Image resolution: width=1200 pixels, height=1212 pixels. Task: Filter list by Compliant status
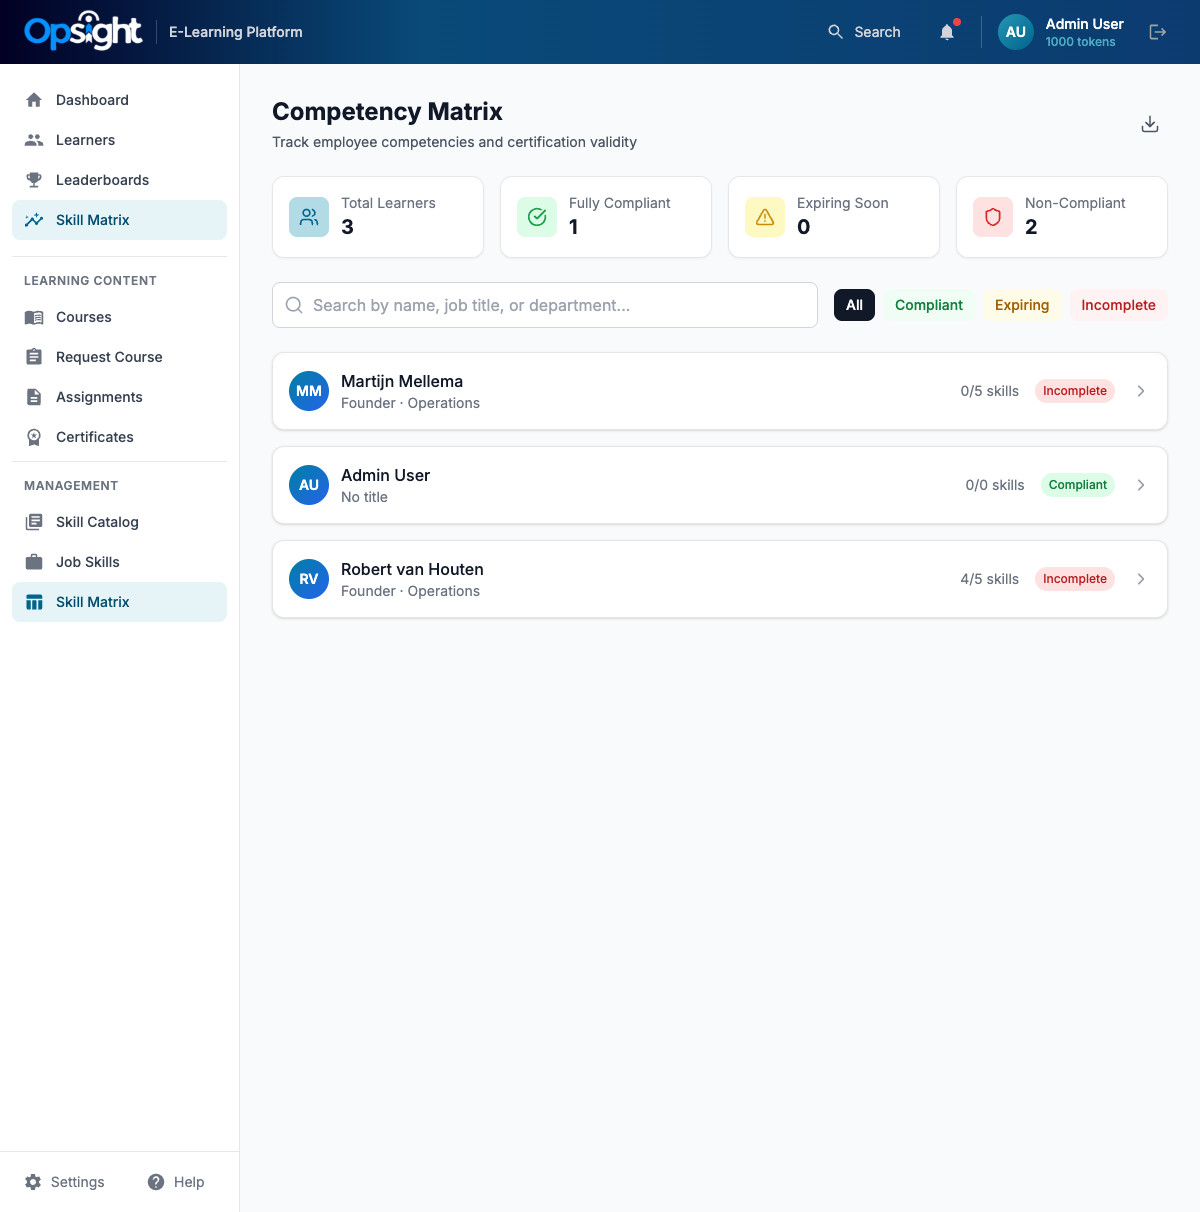tap(928, 305)
